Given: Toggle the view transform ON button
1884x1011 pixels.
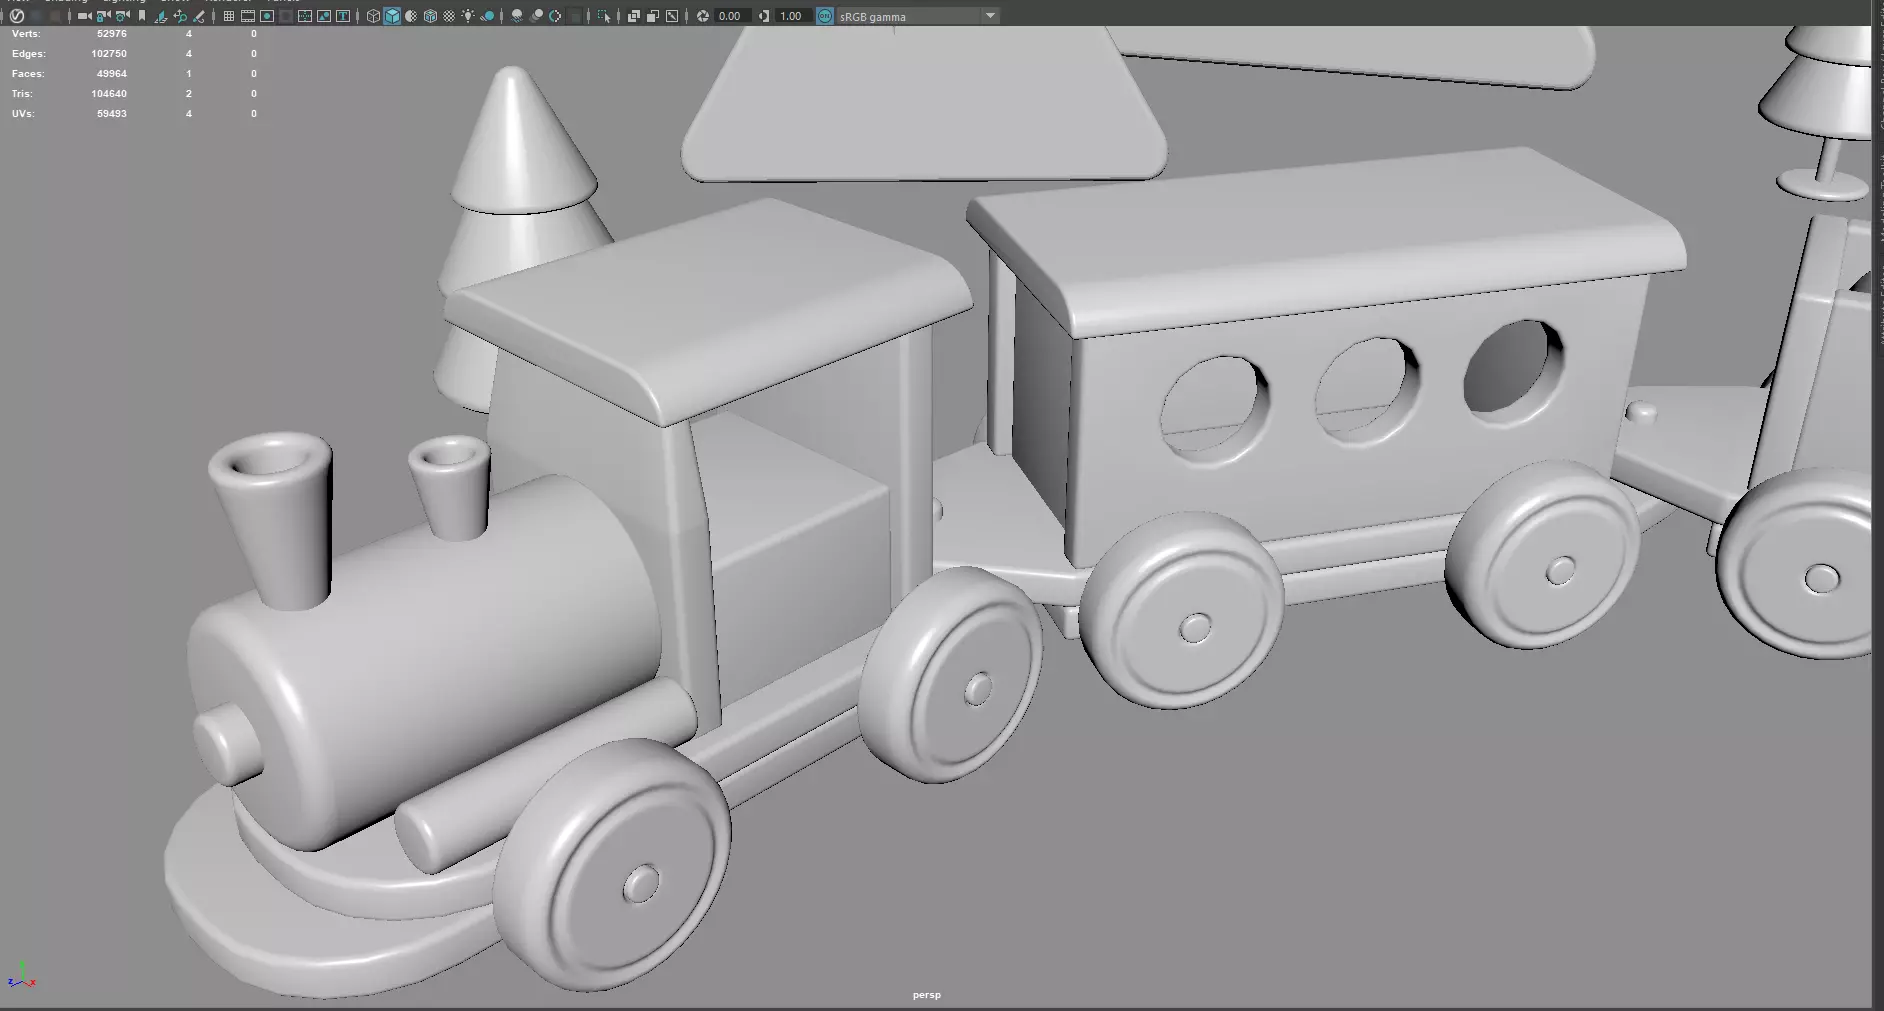Looking at the screenshot, I should pyautogui.click(x=825, y=16).
